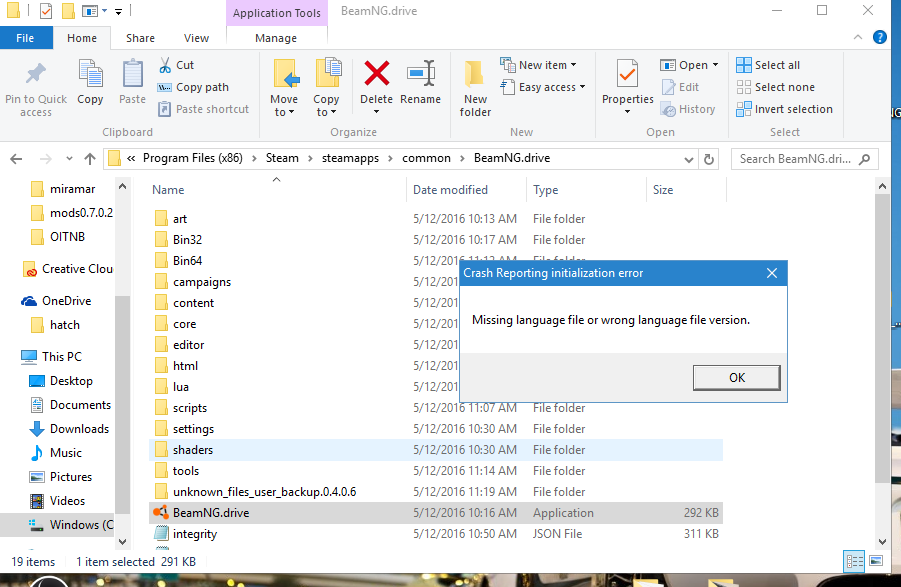Switch to Details view layout icon

coord(854,561)
